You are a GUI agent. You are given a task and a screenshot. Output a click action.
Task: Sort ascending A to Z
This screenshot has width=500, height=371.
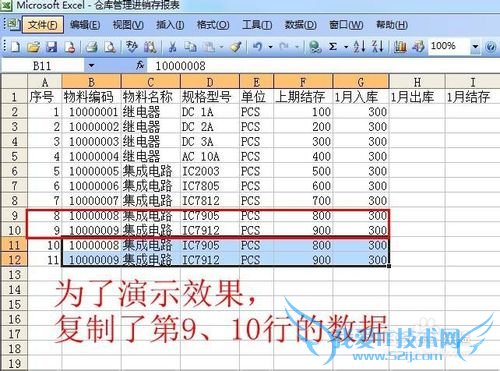[x=359, y=47]
